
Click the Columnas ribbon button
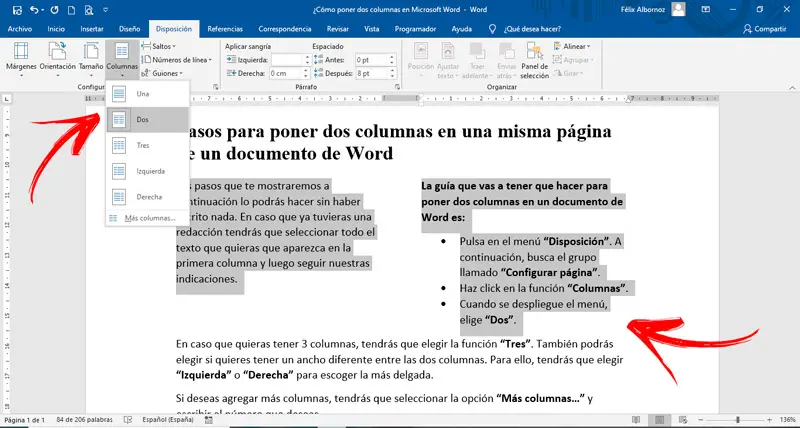coord(122,59)
